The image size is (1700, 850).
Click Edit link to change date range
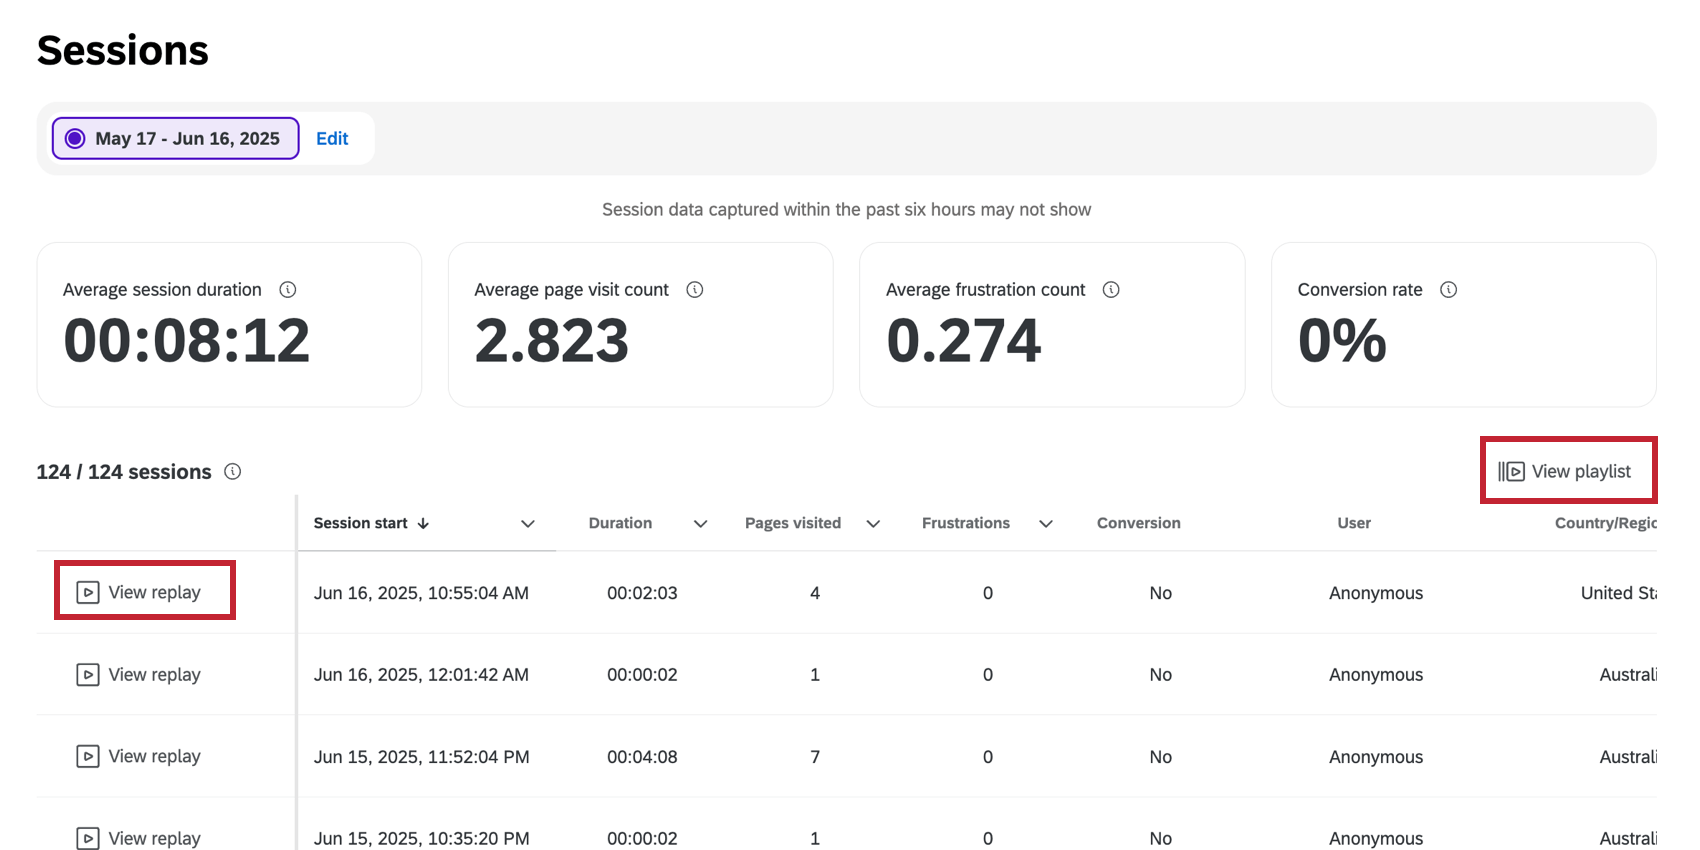pos(332,139)
